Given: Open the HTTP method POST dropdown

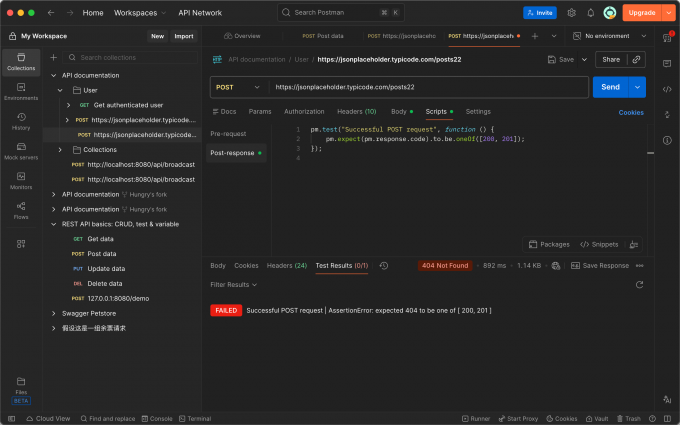Looking at the screenshot, I should point(238,87).
